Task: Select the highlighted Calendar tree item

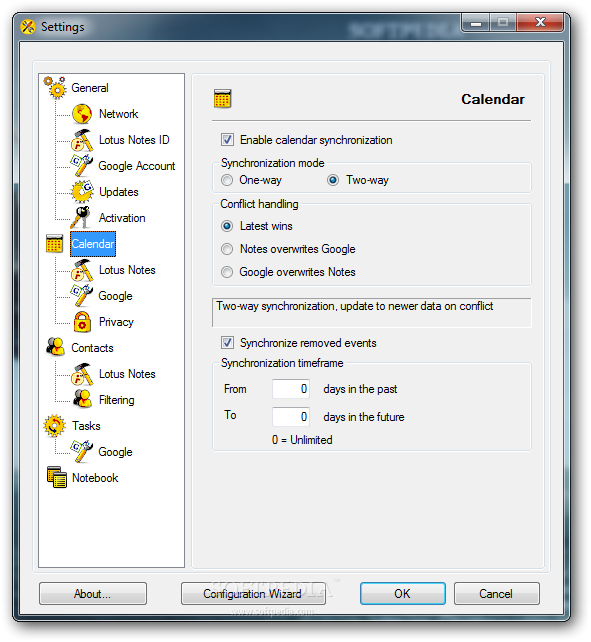Action: tap(93, 244)
